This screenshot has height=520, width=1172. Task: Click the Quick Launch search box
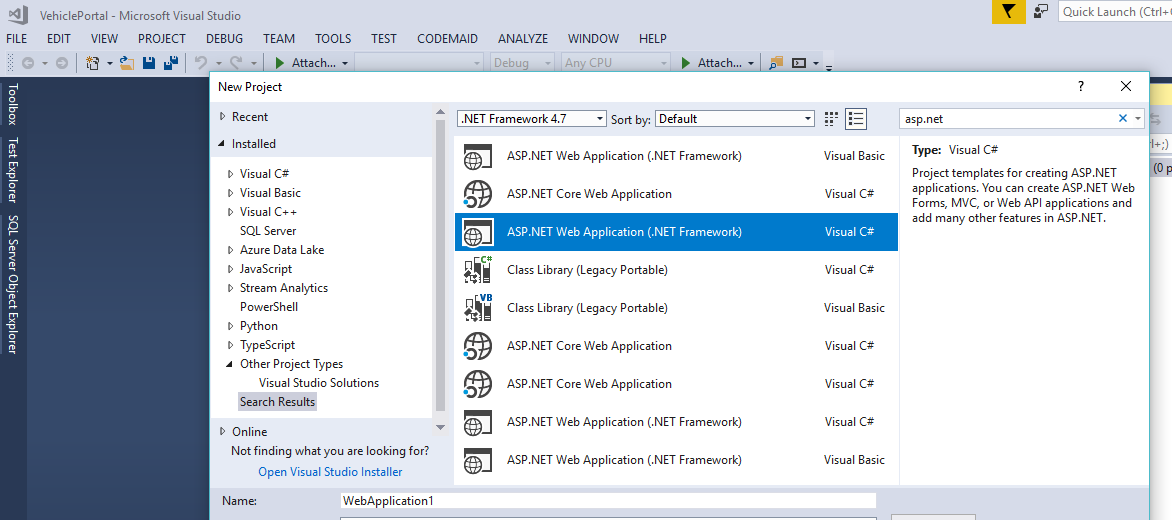(1115, 11)
